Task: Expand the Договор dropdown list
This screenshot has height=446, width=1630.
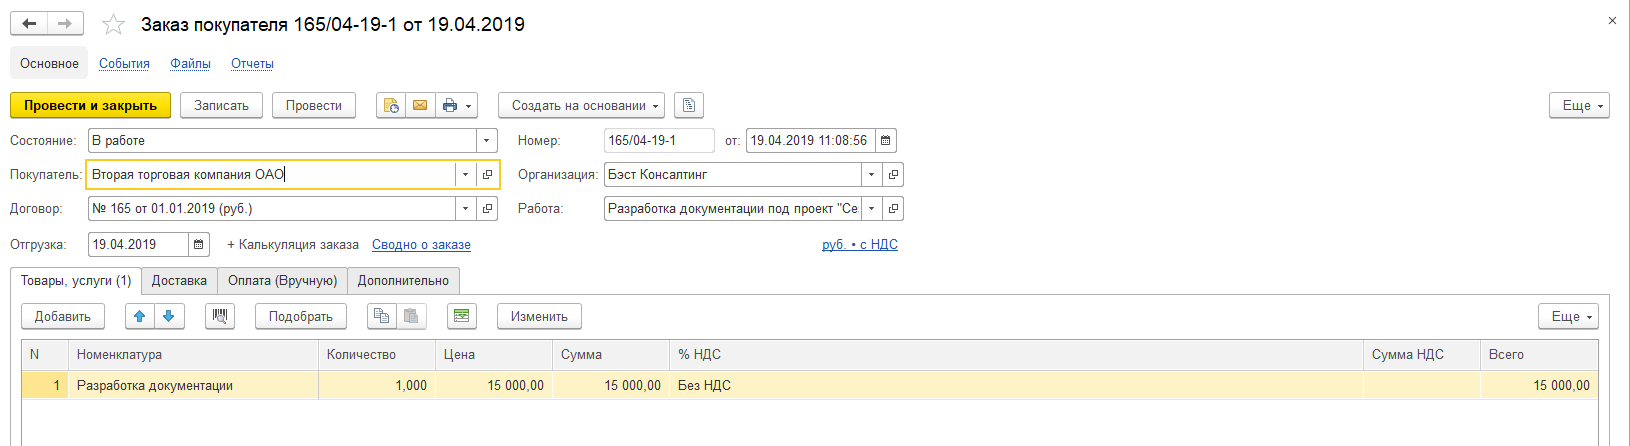Action: [465, 208]
